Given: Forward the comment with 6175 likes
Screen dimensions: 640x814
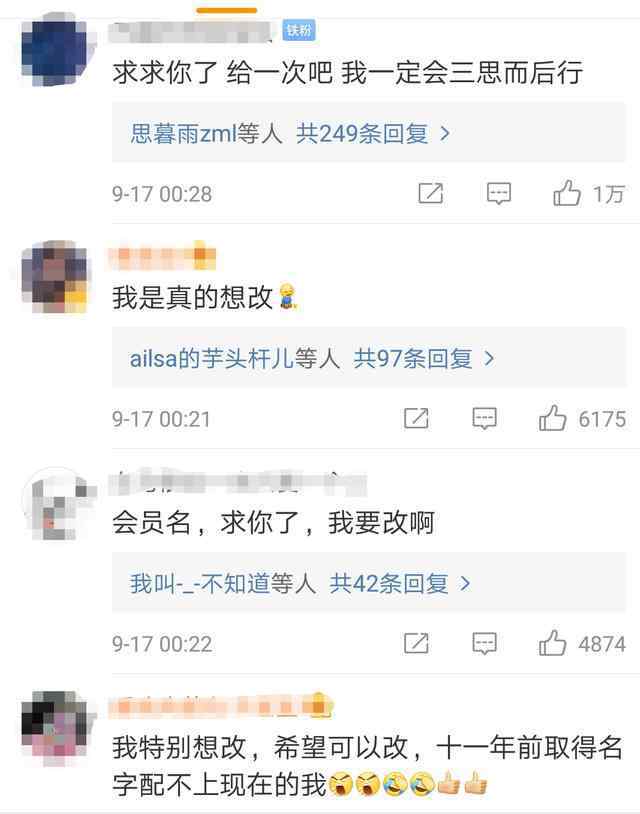Looking at the screenshot, I should click(416, 418).
